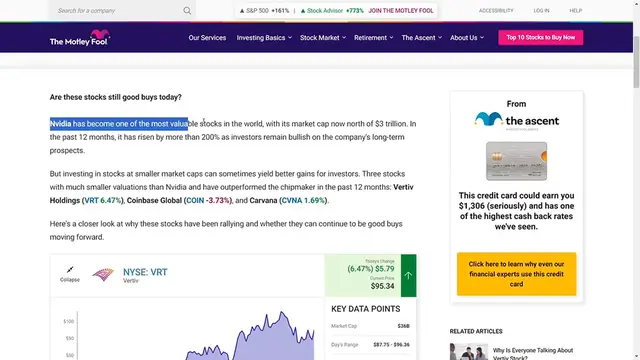Expand the About Us menu
640x360 pixels.
click(467, 38)
